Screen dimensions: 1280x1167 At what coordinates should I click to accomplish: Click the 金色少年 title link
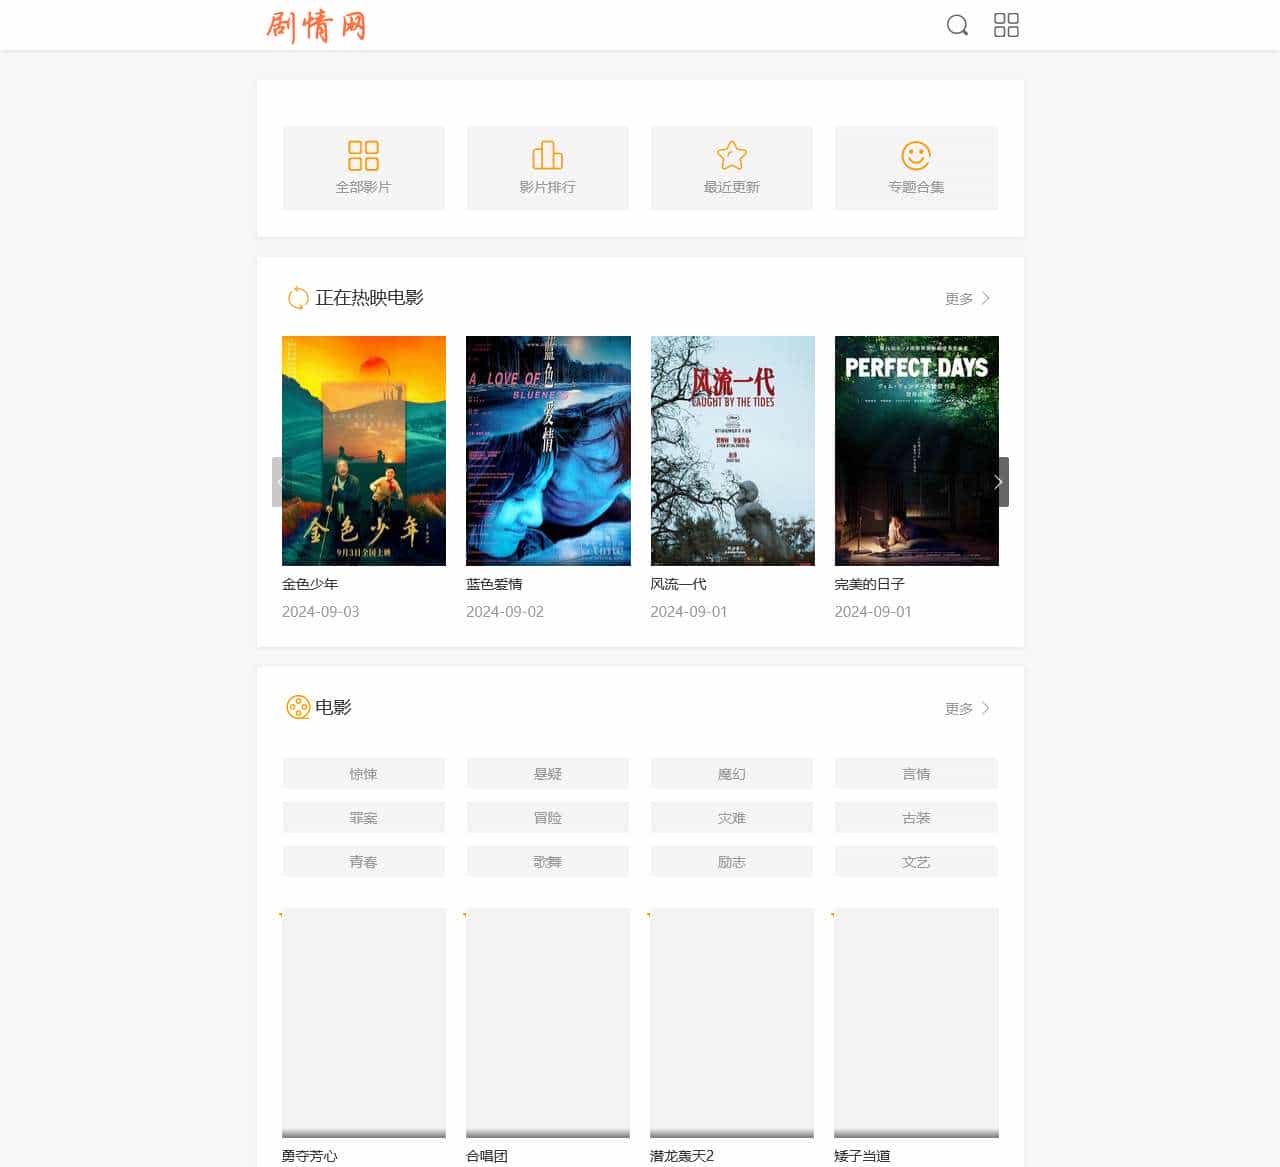[311, 583]
